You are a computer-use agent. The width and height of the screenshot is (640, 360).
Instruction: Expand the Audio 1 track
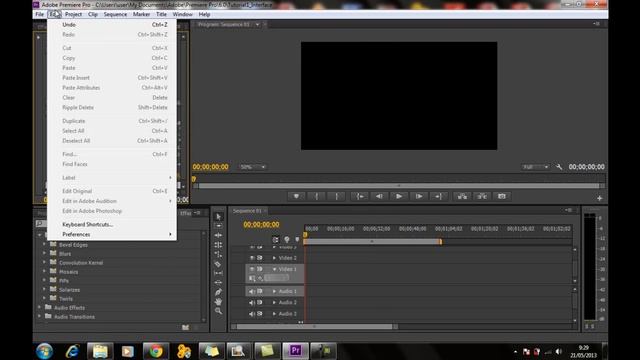pyautogui.click(x=274, y=291)
